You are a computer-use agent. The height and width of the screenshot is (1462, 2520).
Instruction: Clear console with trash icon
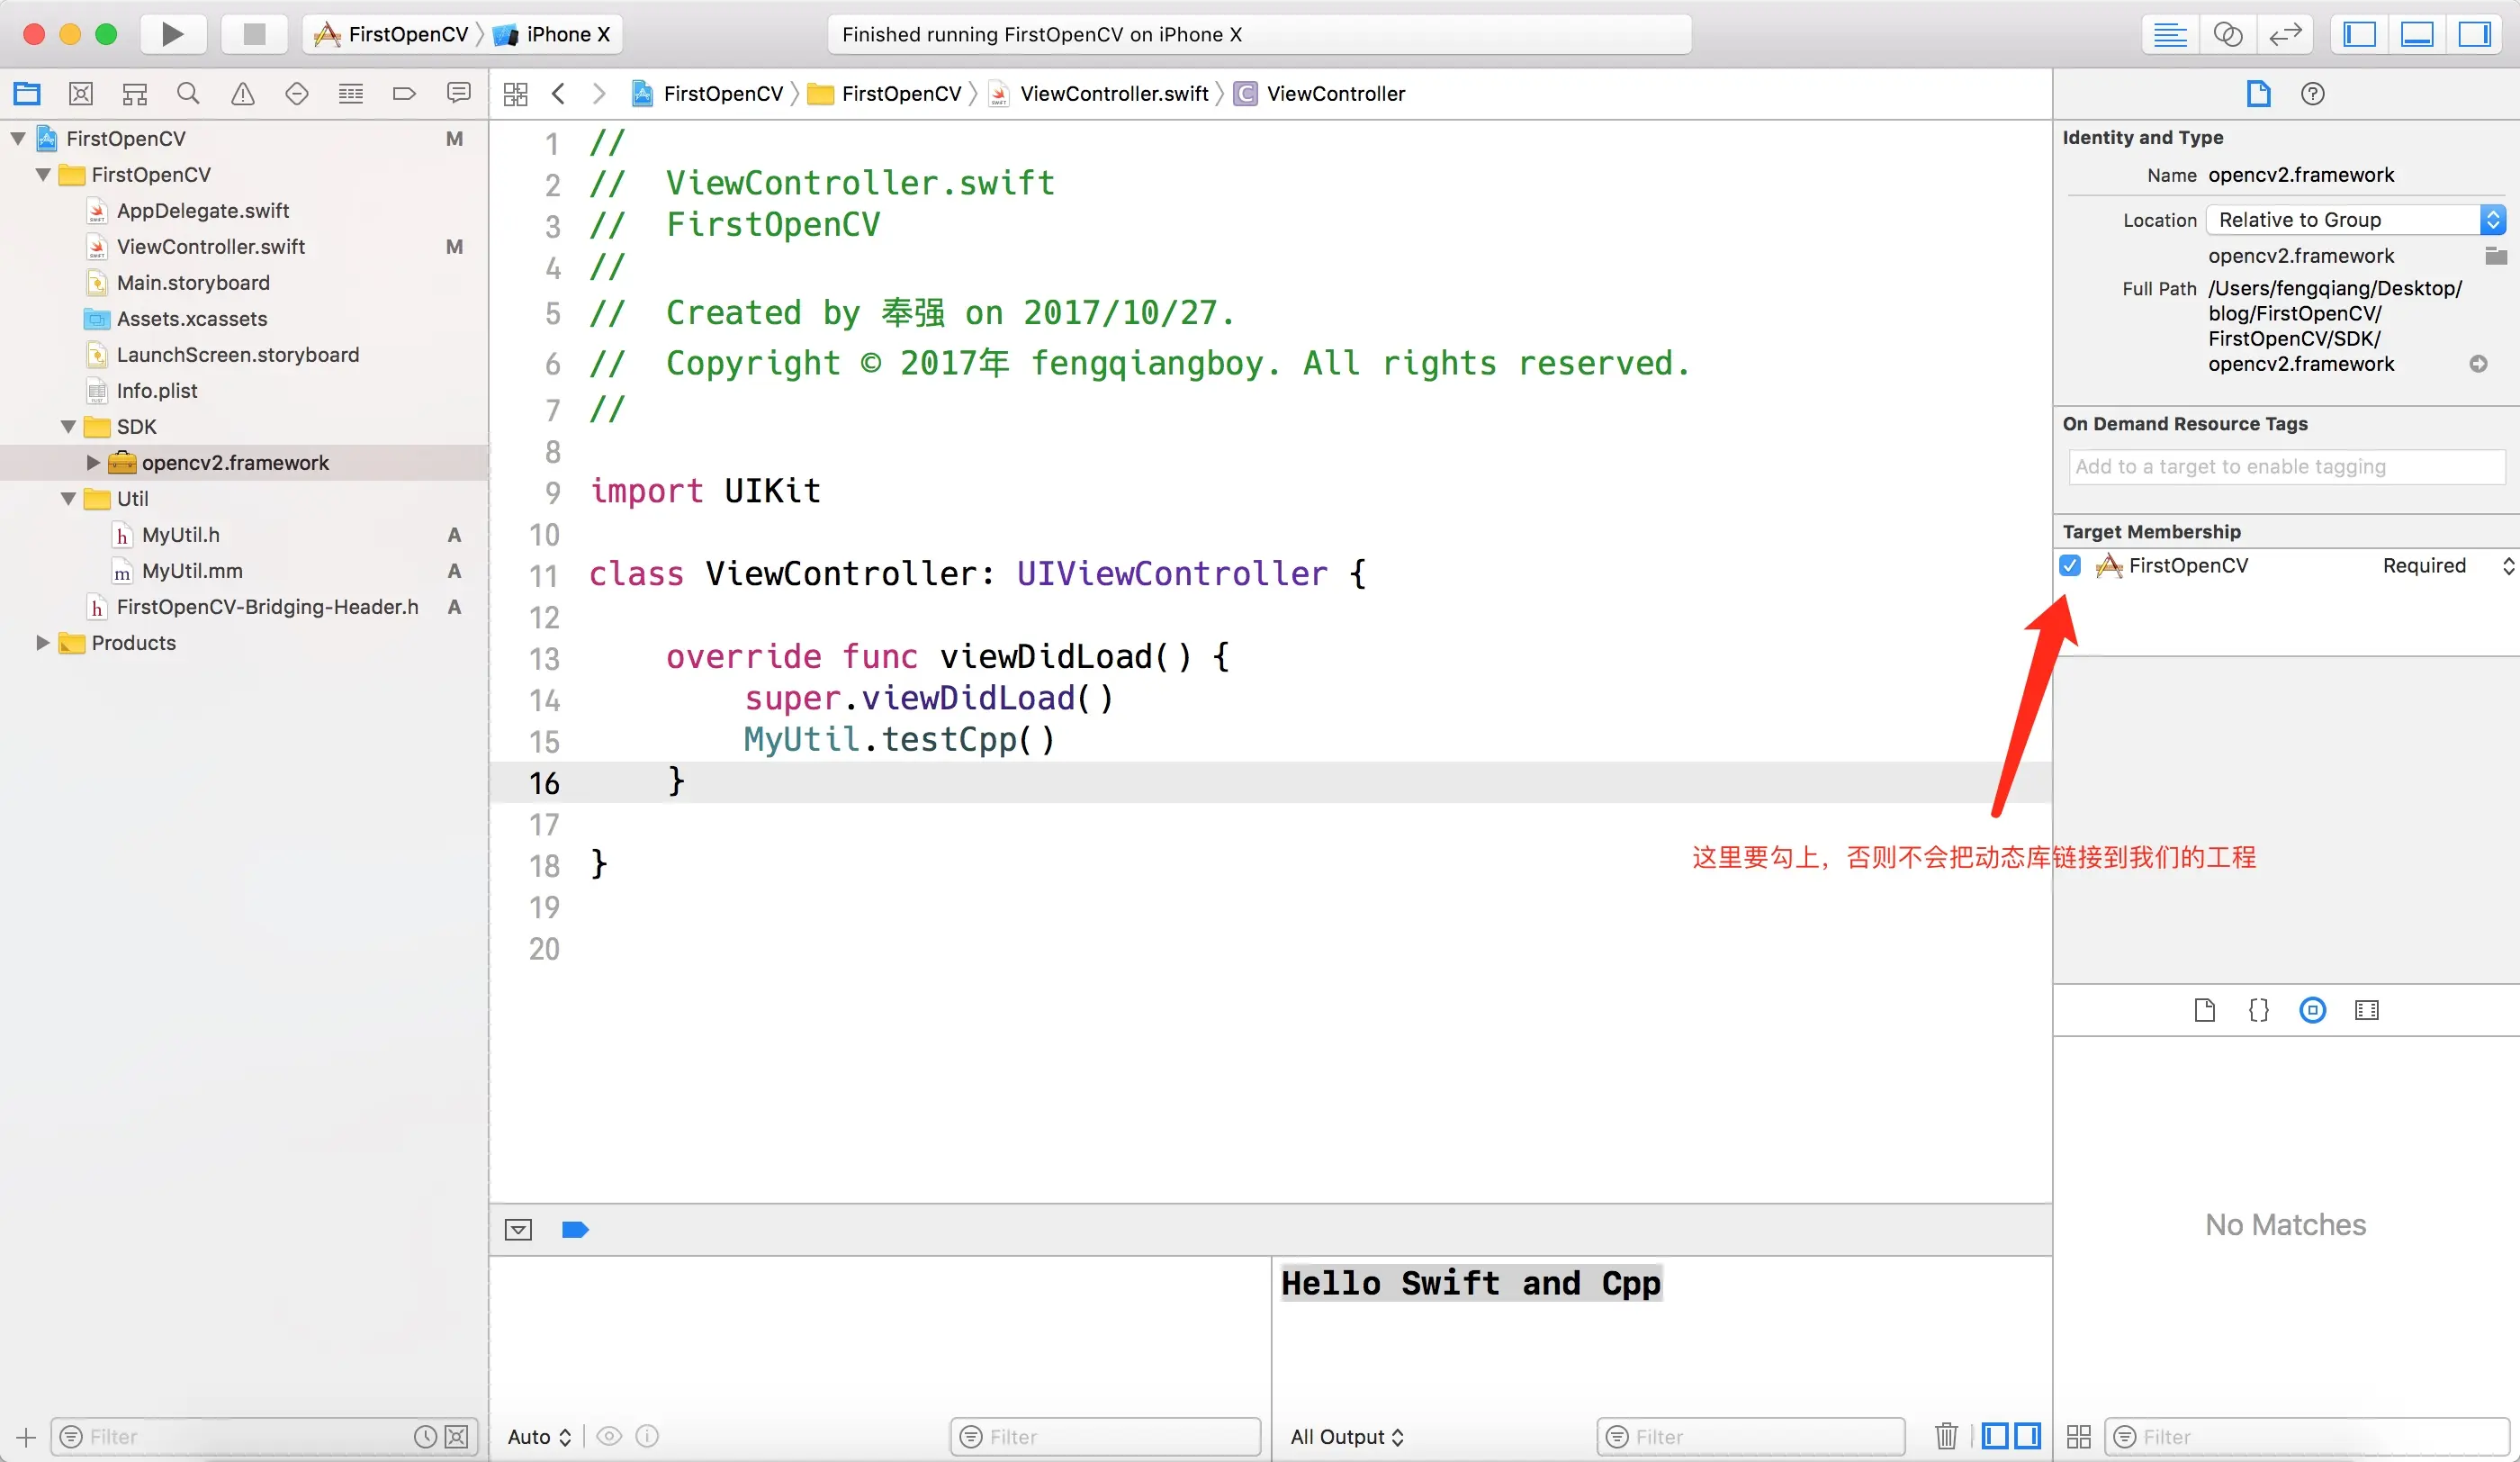(x=1946, y=1436)
